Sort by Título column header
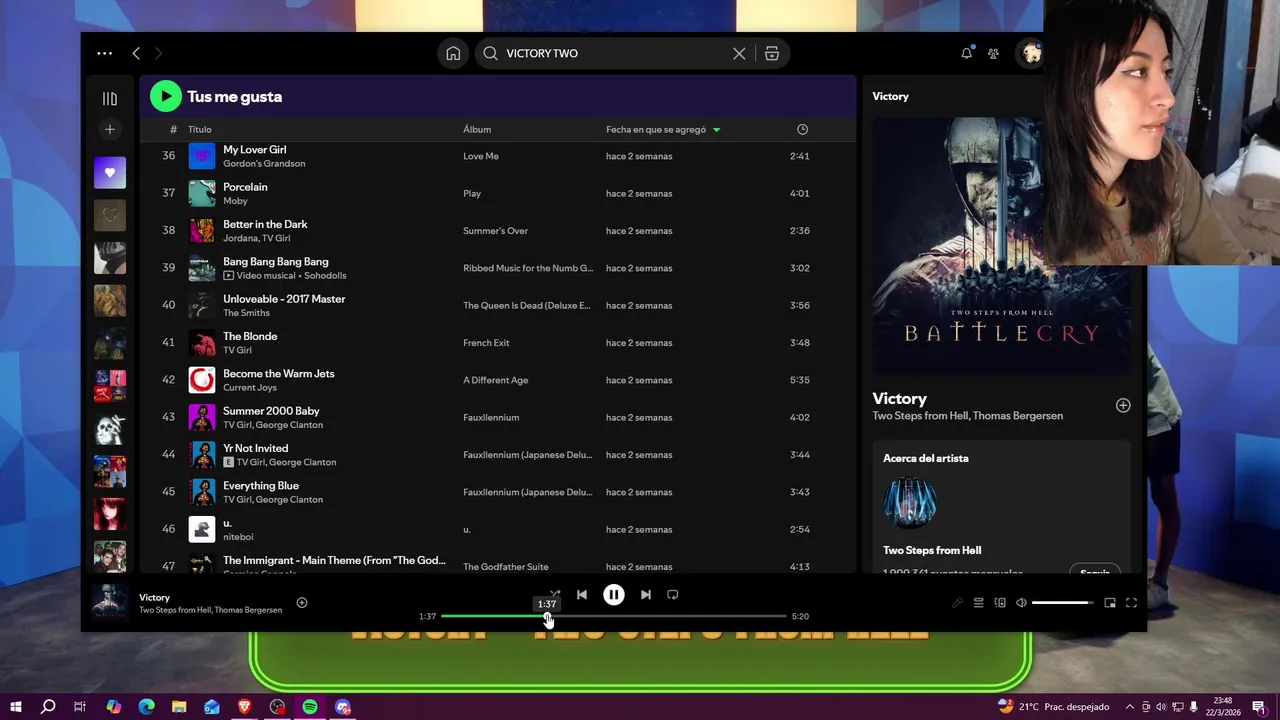This screenshot has width=1280, height=720. (x=200, y=129)
